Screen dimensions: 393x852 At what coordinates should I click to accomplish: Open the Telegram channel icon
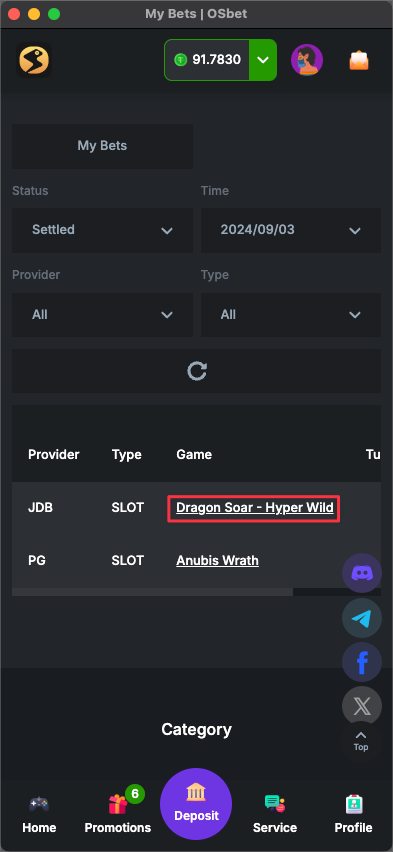coord(362,618)
